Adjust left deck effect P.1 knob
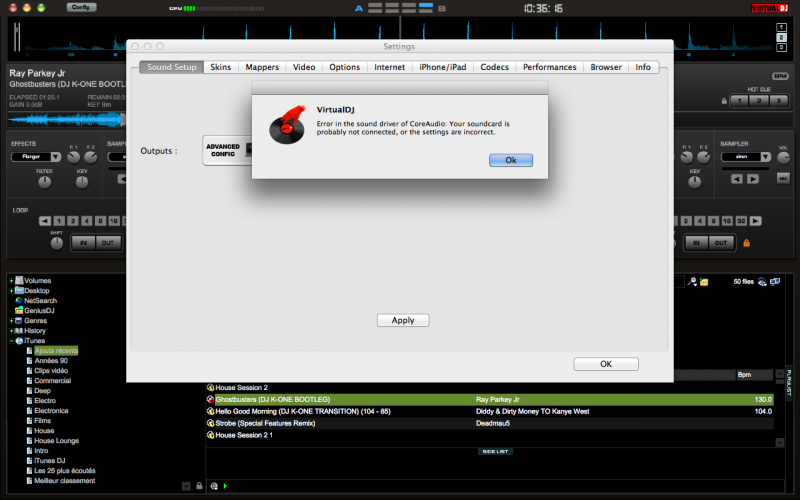Screen dimensions: 800x500 point(74,157)
